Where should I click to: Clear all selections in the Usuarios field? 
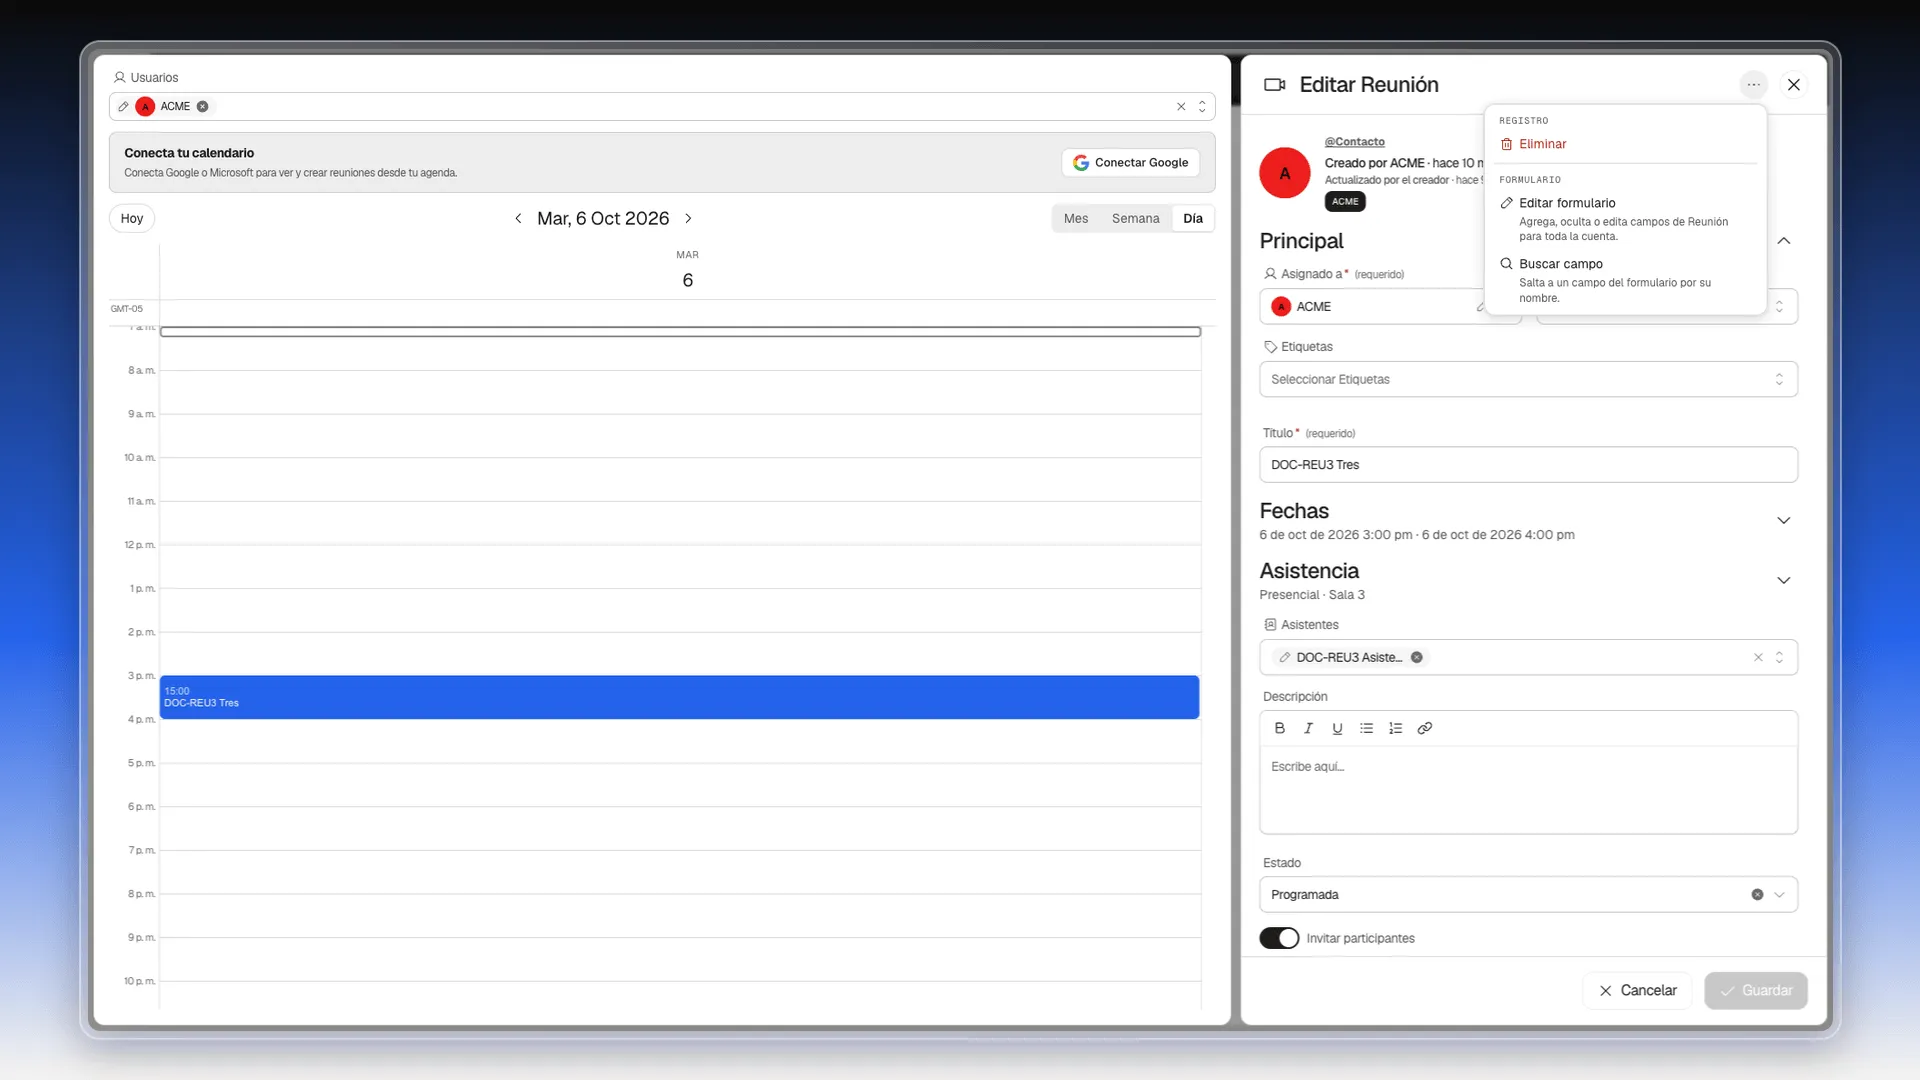(x=1181, y=106)
